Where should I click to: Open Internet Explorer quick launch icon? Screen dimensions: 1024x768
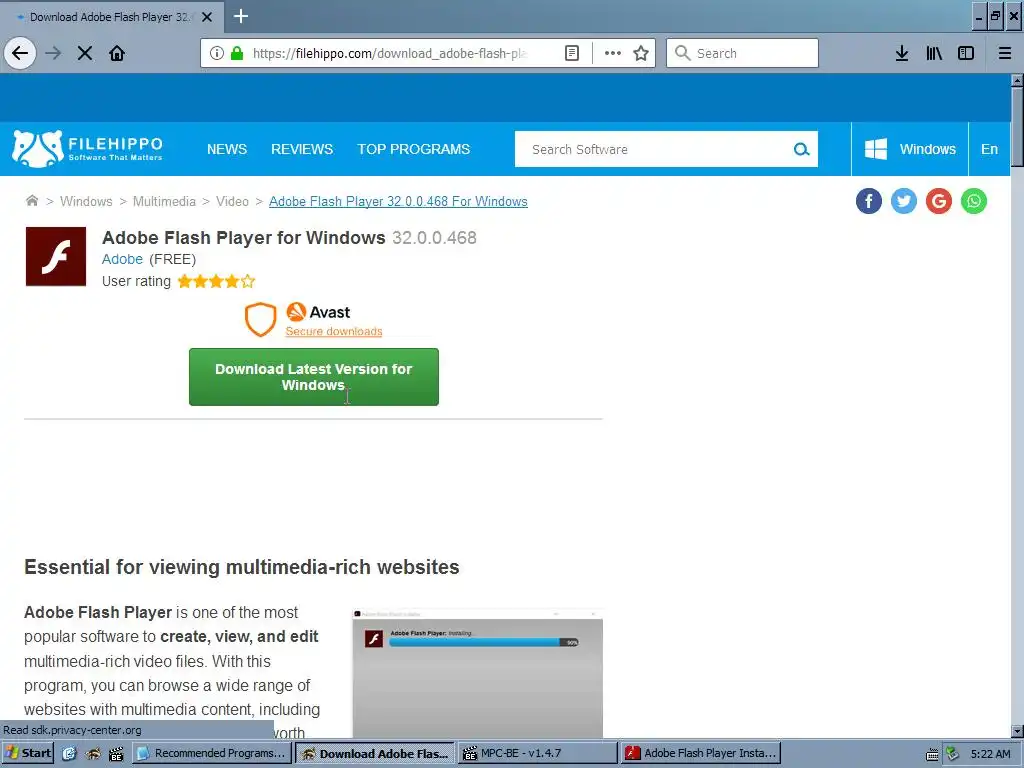pyautogui.click(x=69, y=754)
